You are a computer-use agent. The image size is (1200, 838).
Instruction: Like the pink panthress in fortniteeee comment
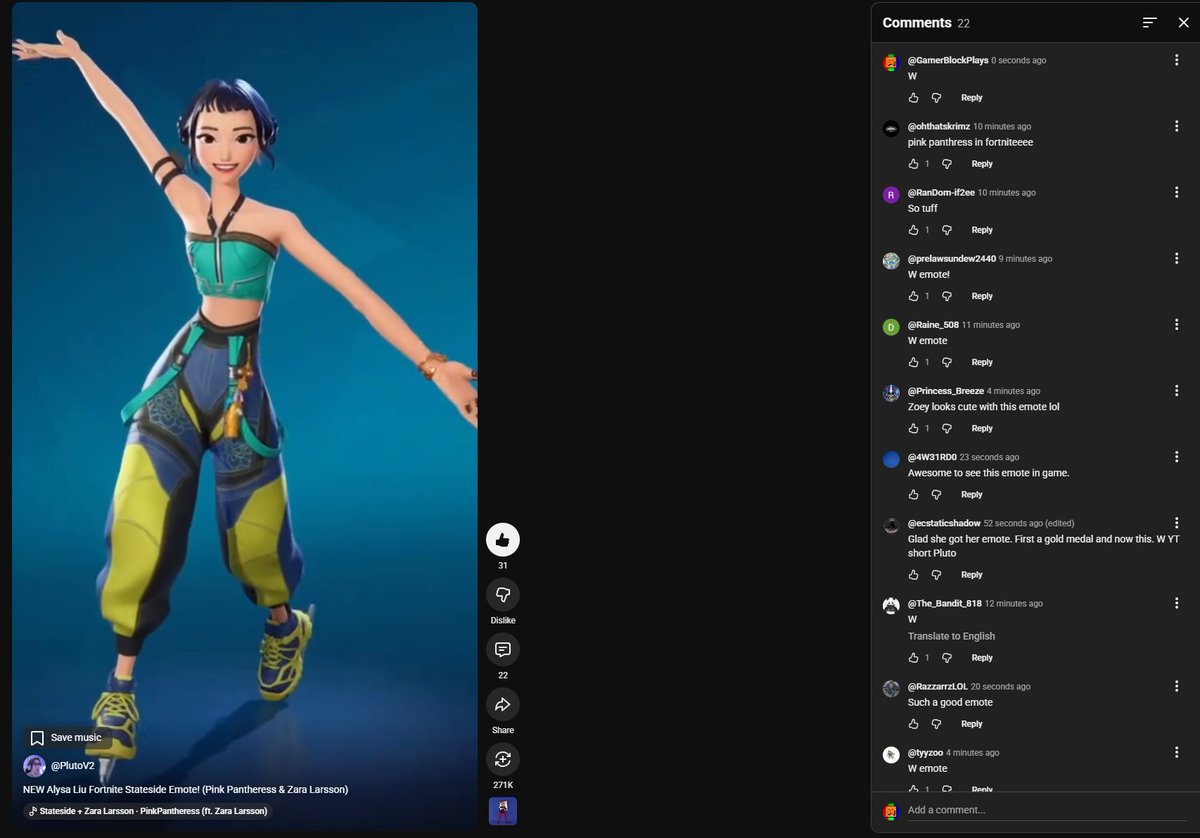click(x=914, y=164)
